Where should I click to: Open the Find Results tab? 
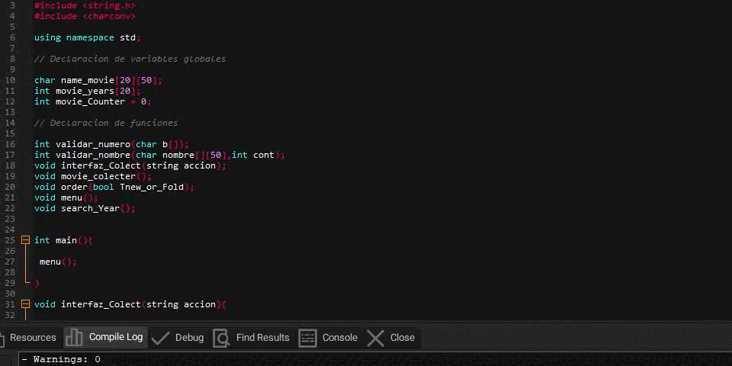click(251, 338)
